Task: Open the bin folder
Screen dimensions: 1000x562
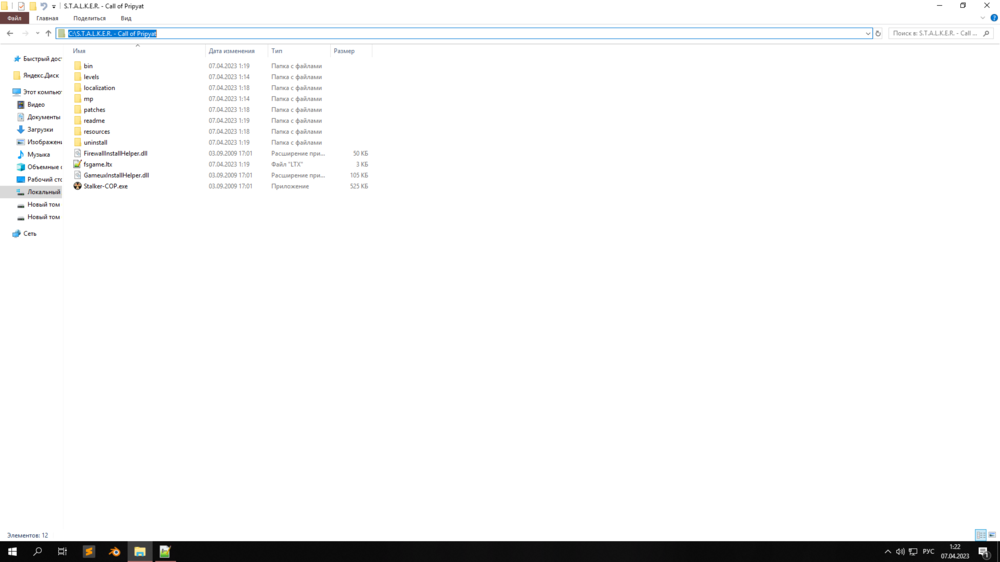Action: pos(88,66)
